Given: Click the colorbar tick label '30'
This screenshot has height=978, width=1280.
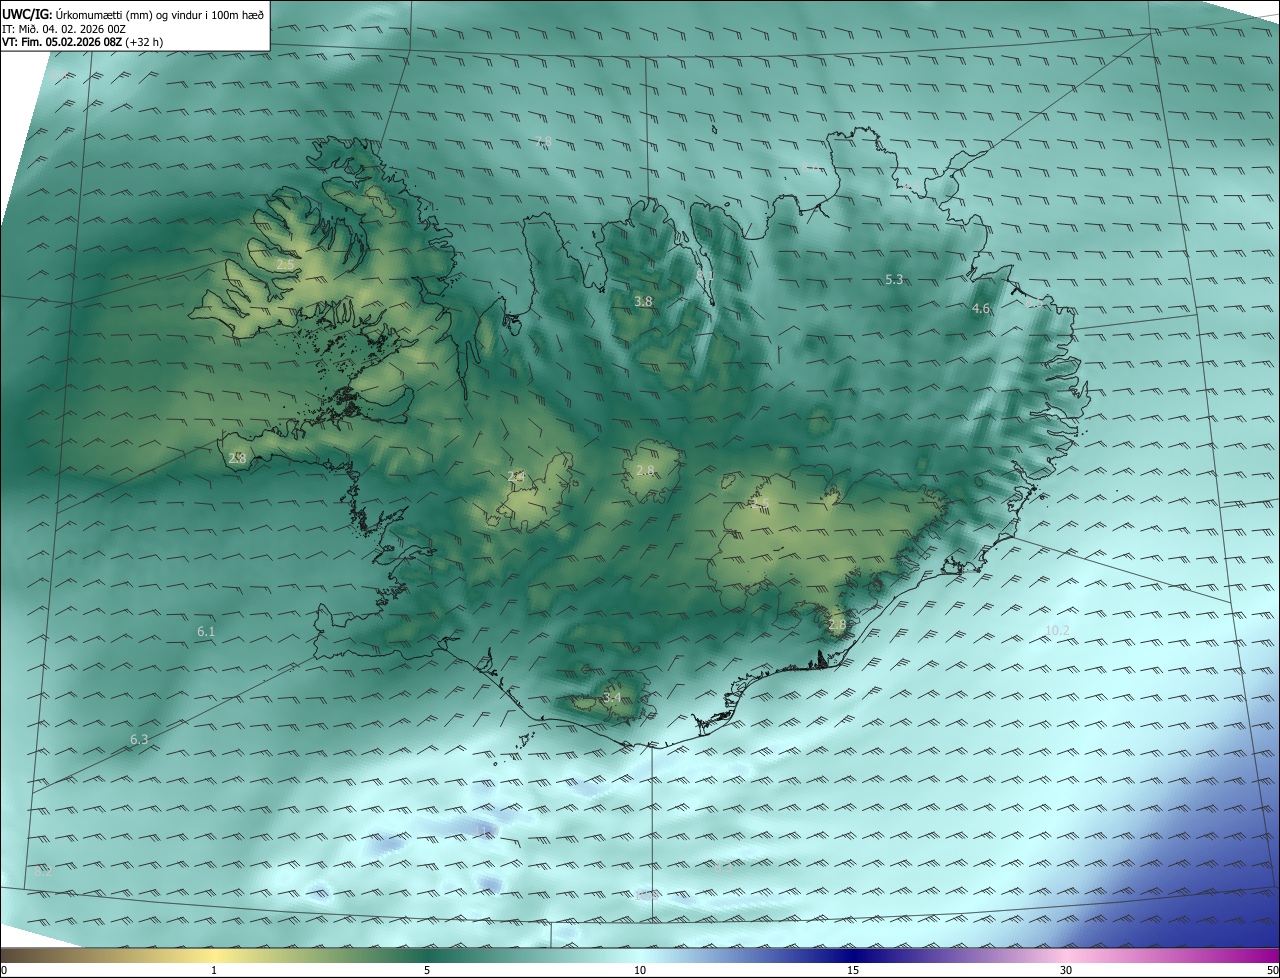Looking at the screenshot, I should point(1066,970).
